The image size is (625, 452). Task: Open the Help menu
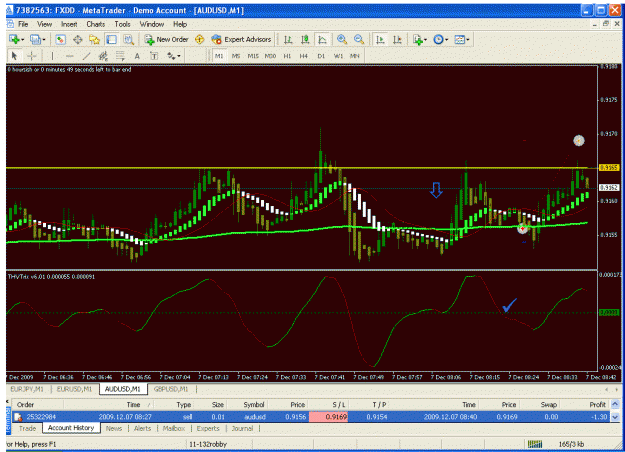tap(180, 24)
